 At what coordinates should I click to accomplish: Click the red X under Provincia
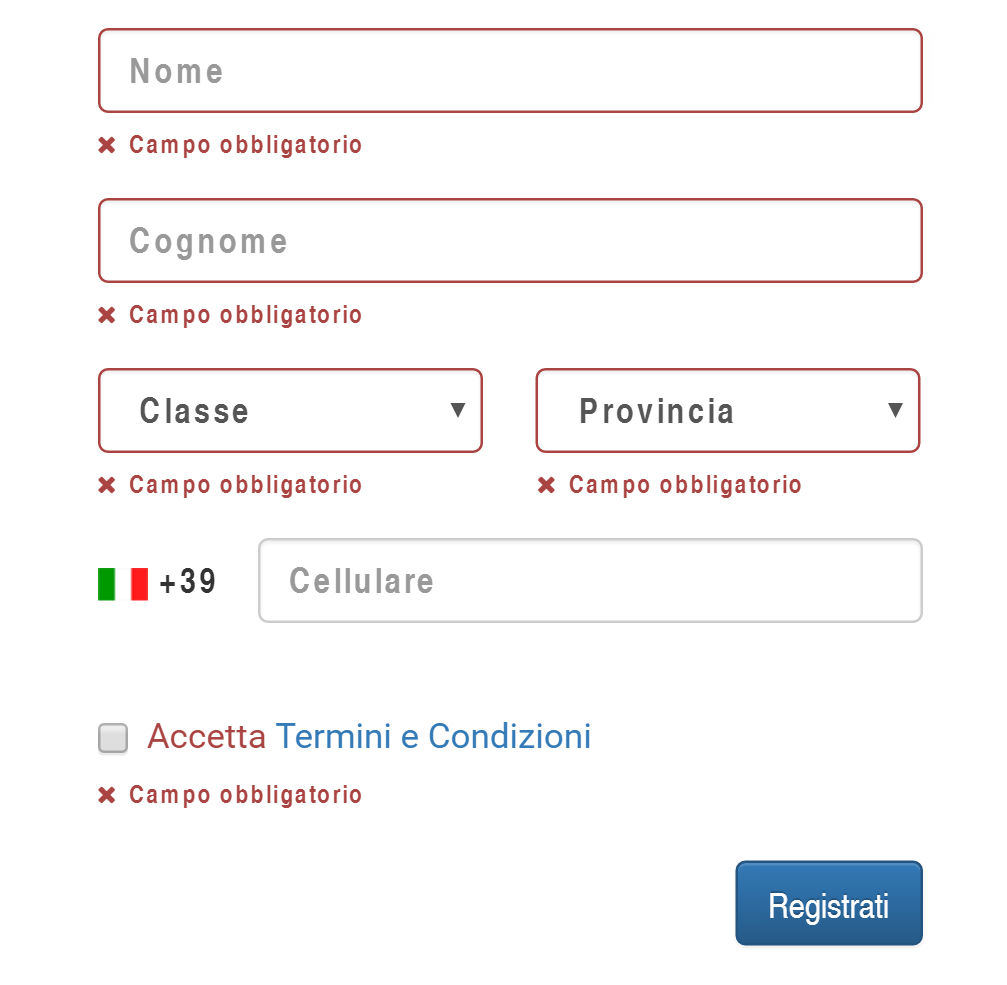[546, 485]
